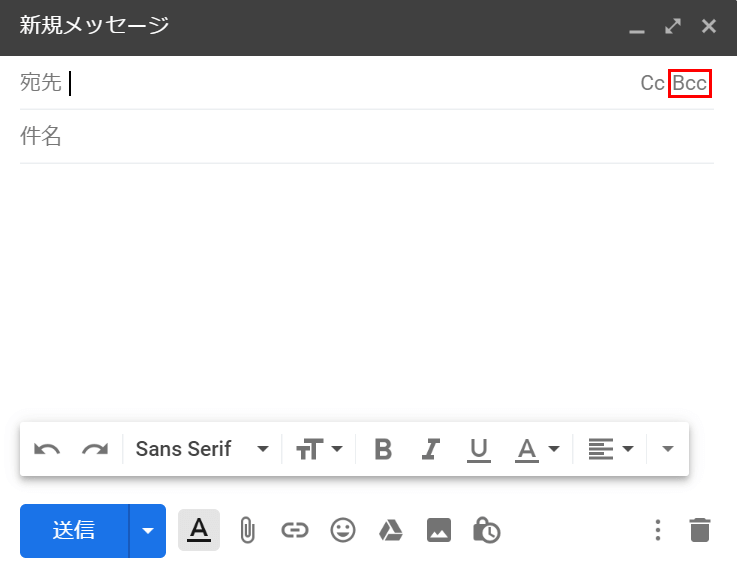
Task: Open the text size dropdown
Action: click(x=319, y=449)
